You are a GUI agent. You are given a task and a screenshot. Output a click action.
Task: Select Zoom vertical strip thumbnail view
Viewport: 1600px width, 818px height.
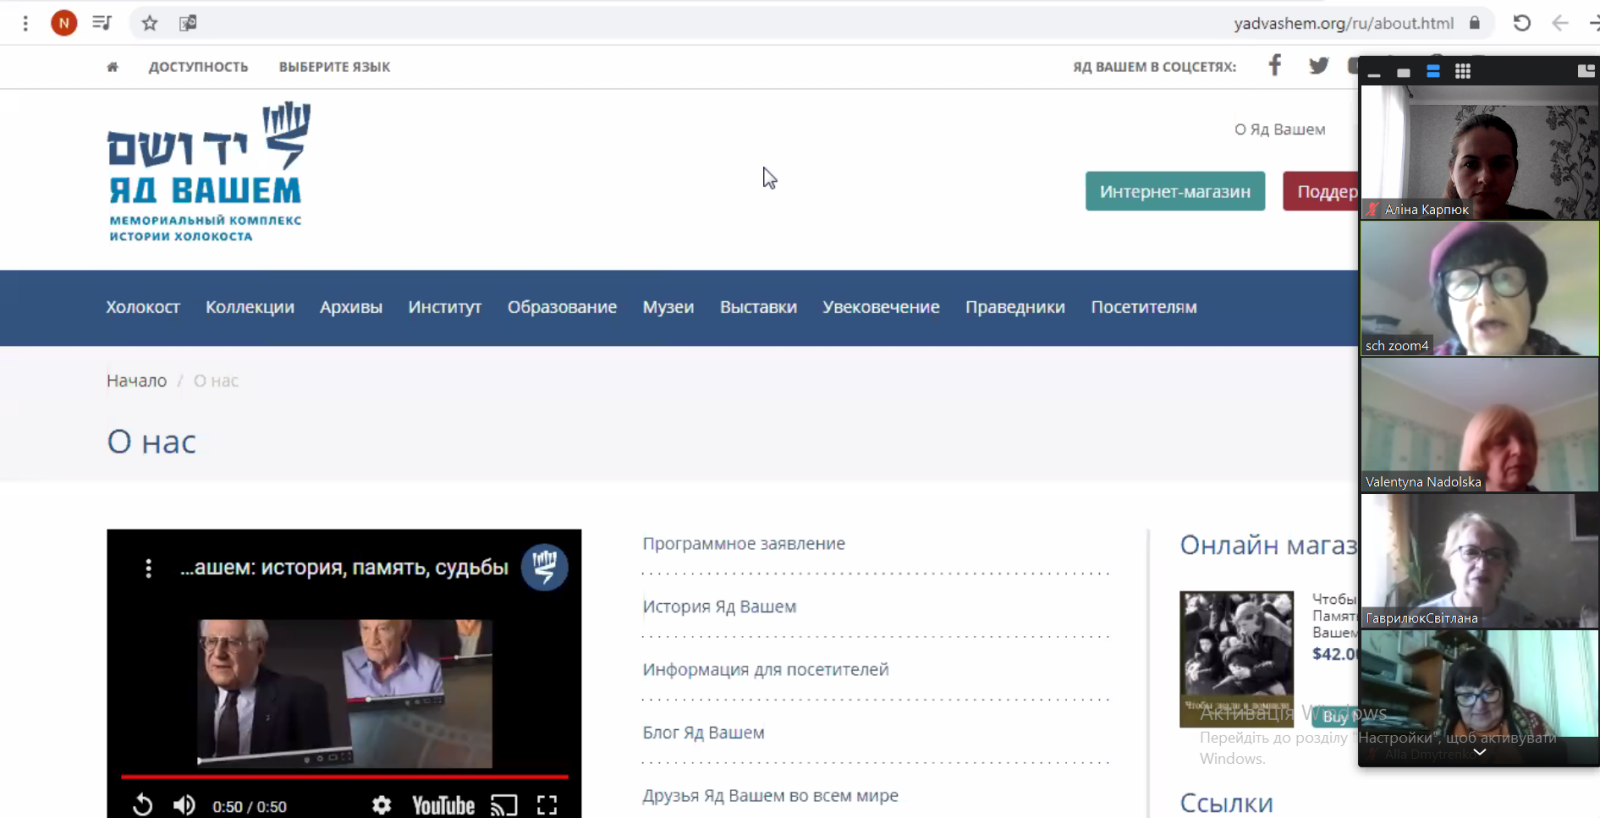click(x=1433, y=71)
